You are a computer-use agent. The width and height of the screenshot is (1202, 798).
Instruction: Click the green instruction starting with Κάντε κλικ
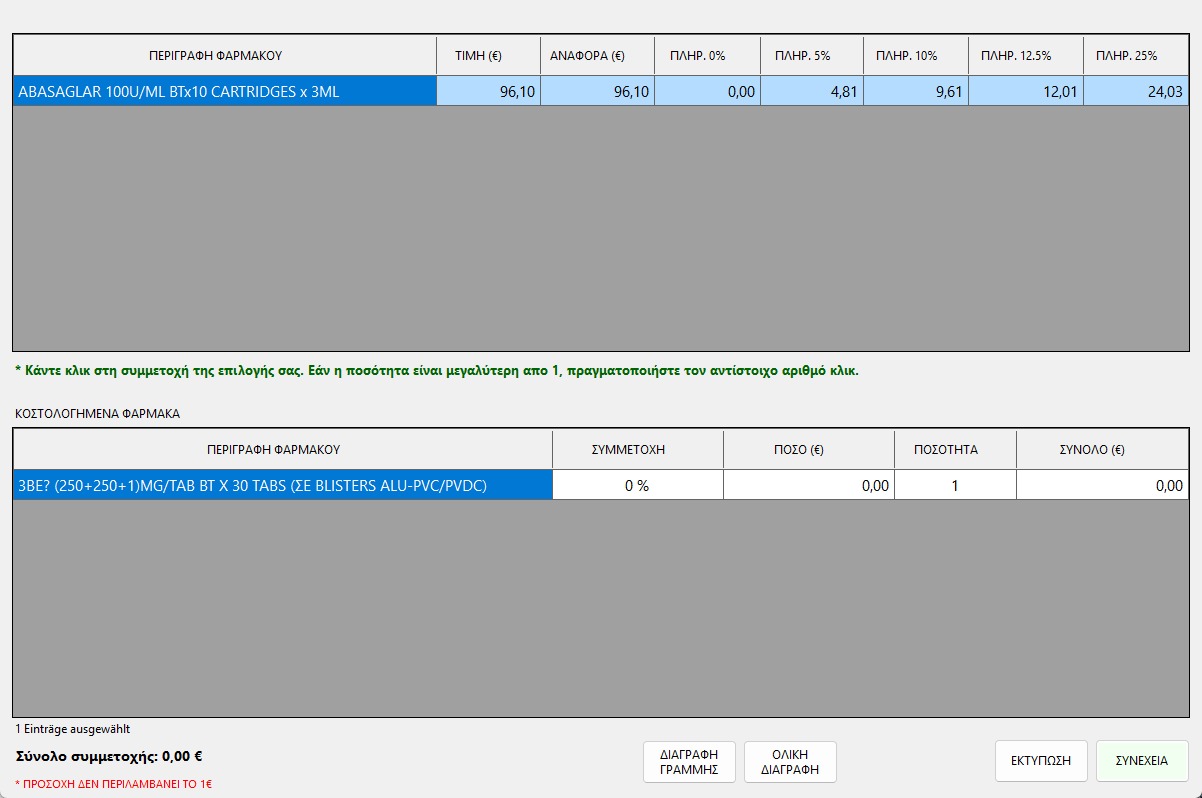437,370
